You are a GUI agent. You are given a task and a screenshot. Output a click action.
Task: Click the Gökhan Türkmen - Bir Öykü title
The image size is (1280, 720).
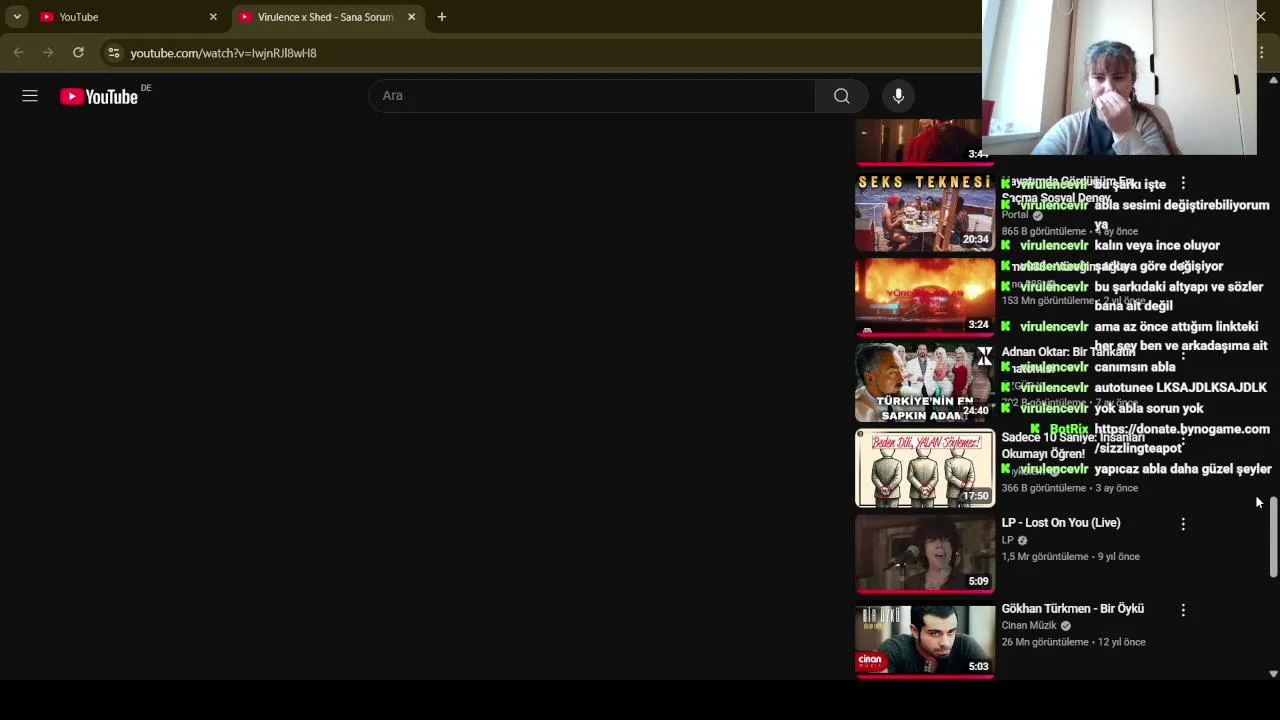coord(1073,608)
